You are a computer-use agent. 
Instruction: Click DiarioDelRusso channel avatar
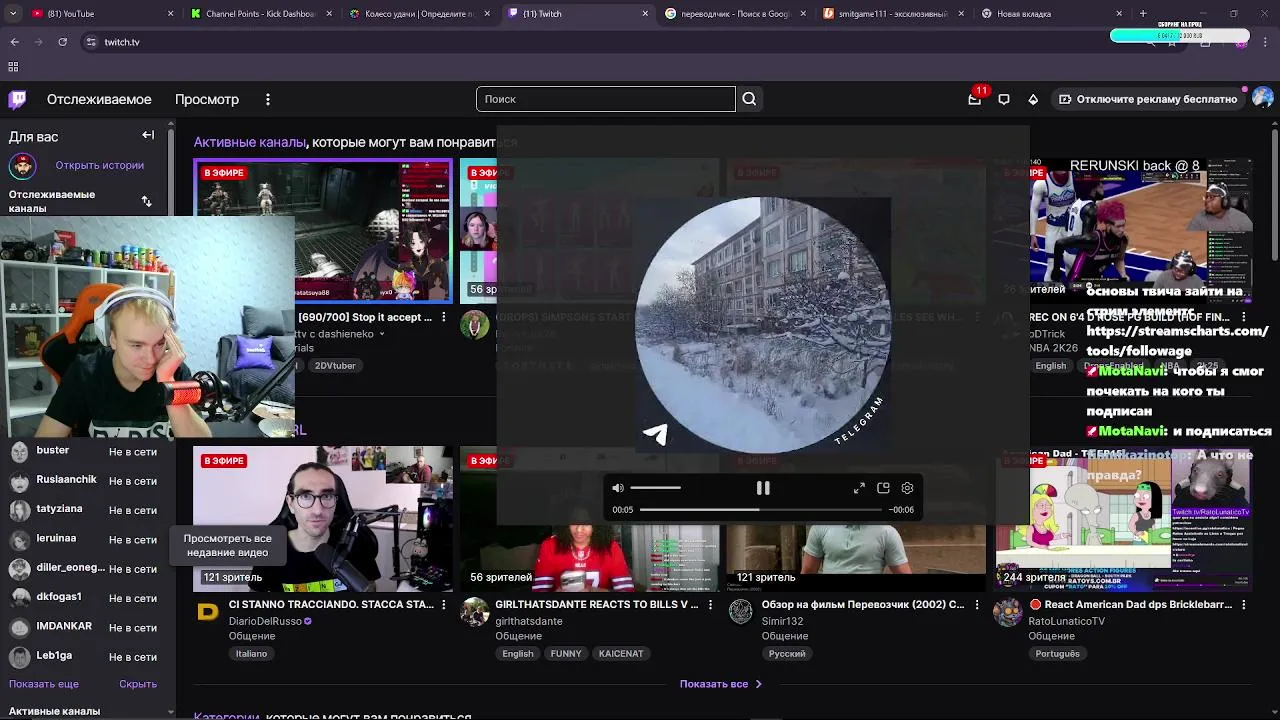point(208,612)
